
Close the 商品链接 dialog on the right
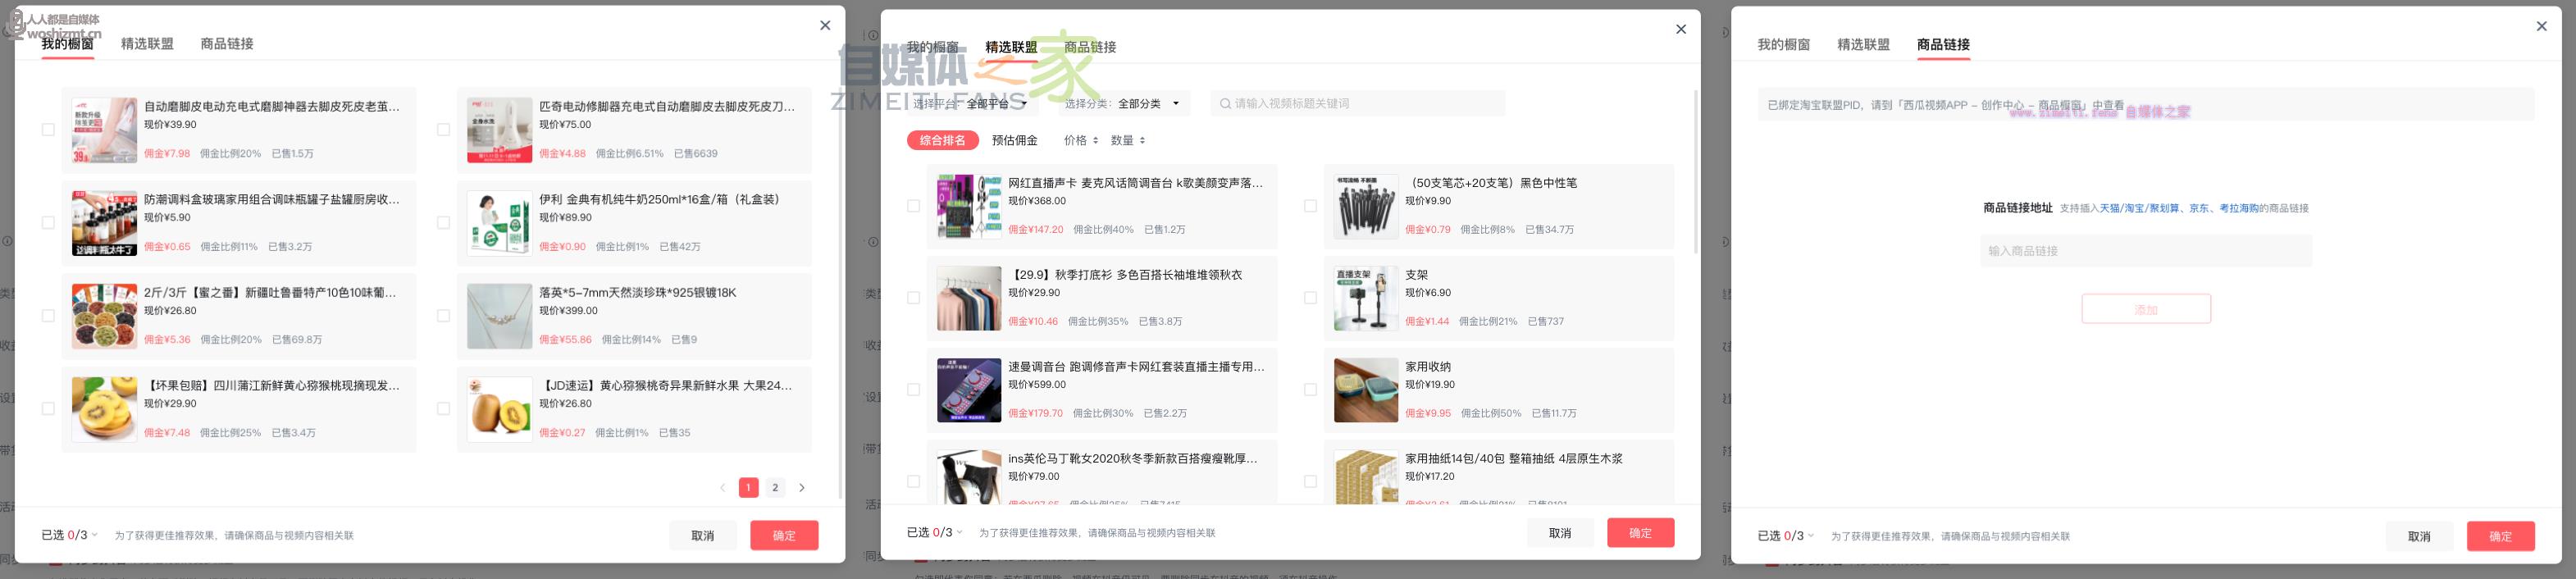tap(2541, 27)
